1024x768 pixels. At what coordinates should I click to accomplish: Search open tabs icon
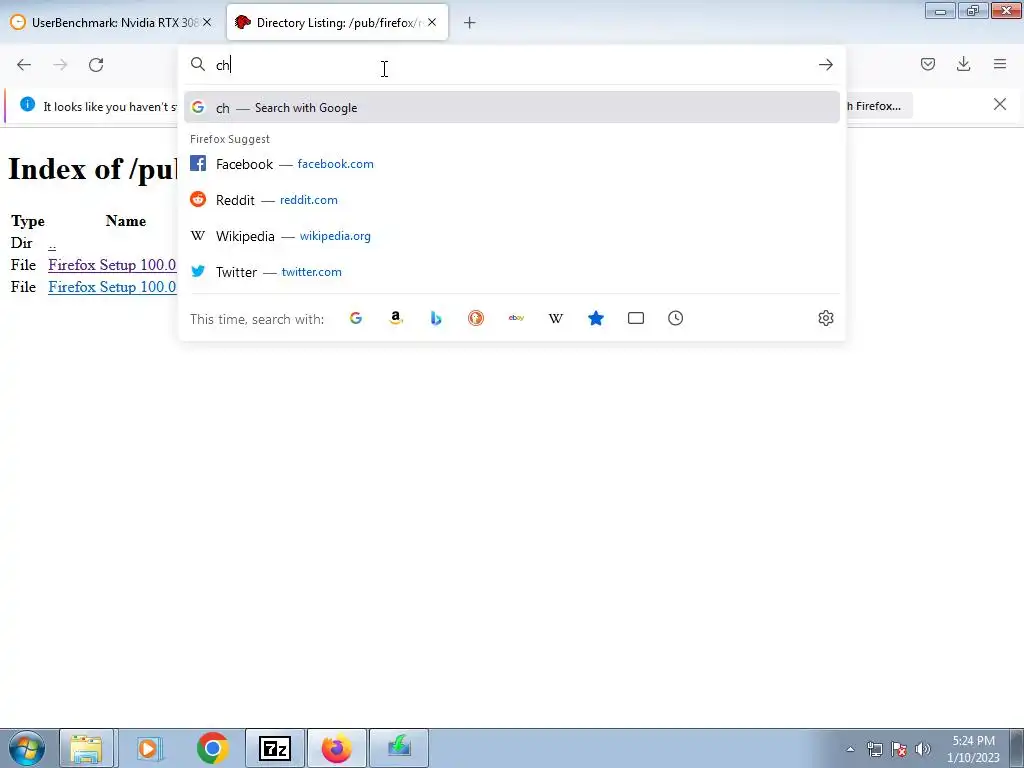[x=635, y=318]
